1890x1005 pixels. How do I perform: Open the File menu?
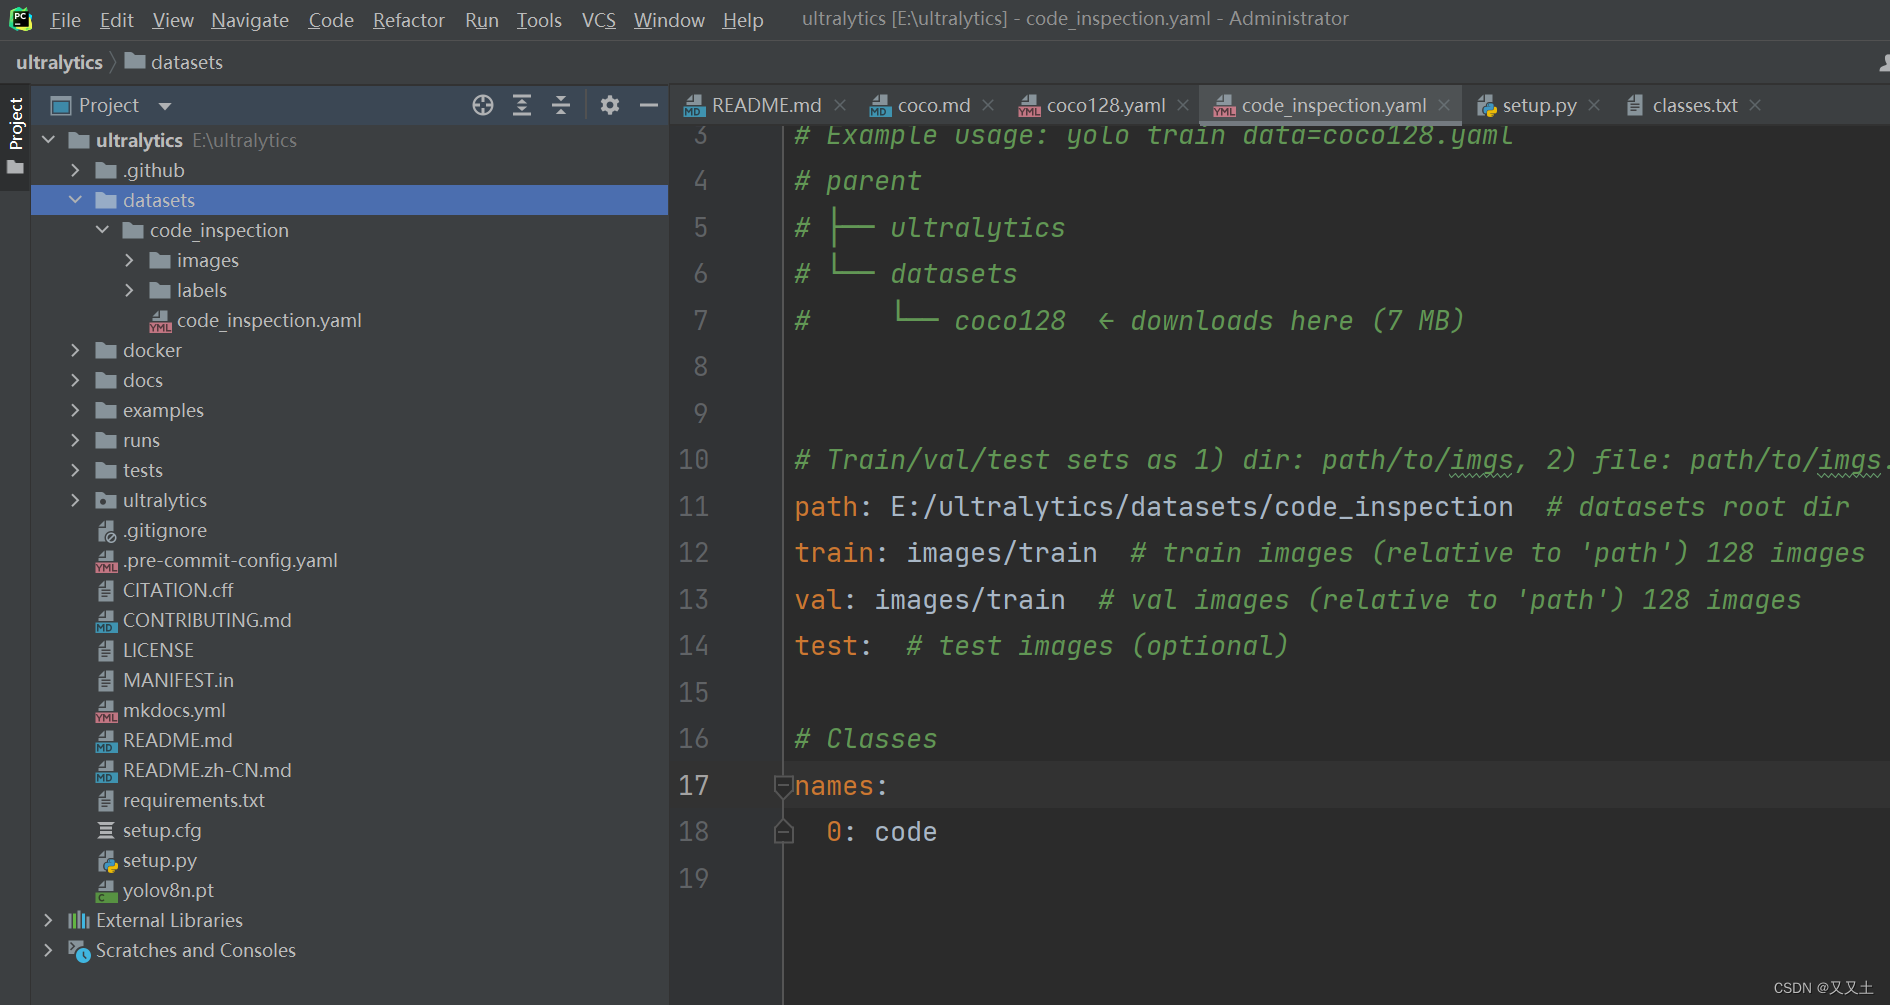coord(65,20)
